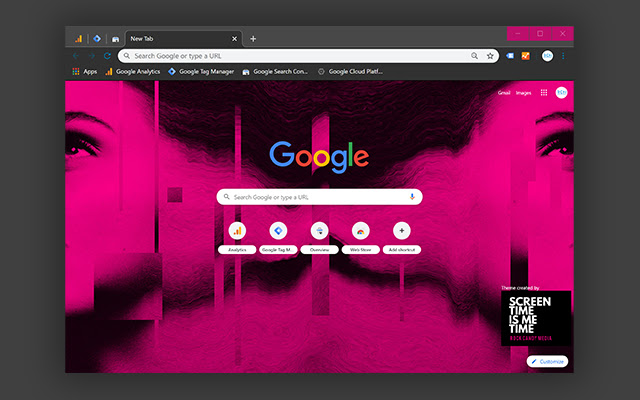The width and height of the screenshot is (640, 400).
Task: Open the Gmail link
Action: point(504,93)
